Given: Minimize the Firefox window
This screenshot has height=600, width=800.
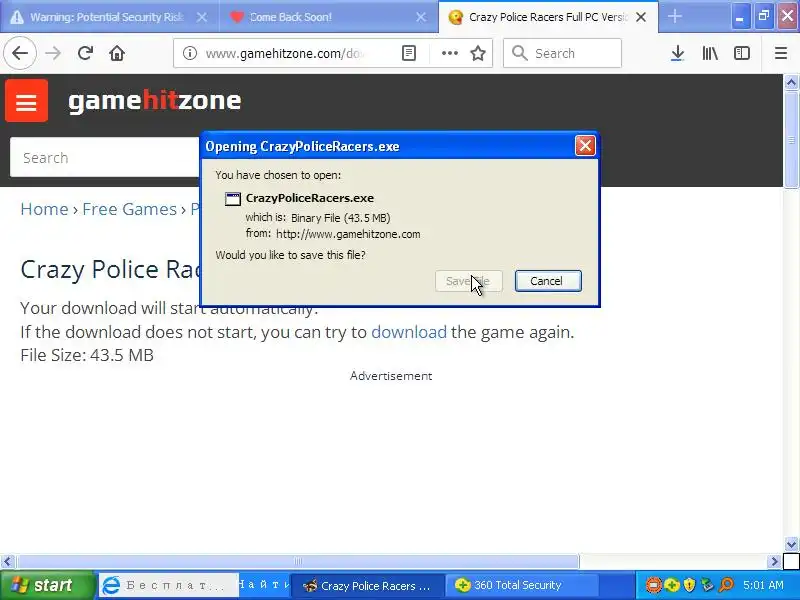Looking at the screenshot, I should click(739, 16).
